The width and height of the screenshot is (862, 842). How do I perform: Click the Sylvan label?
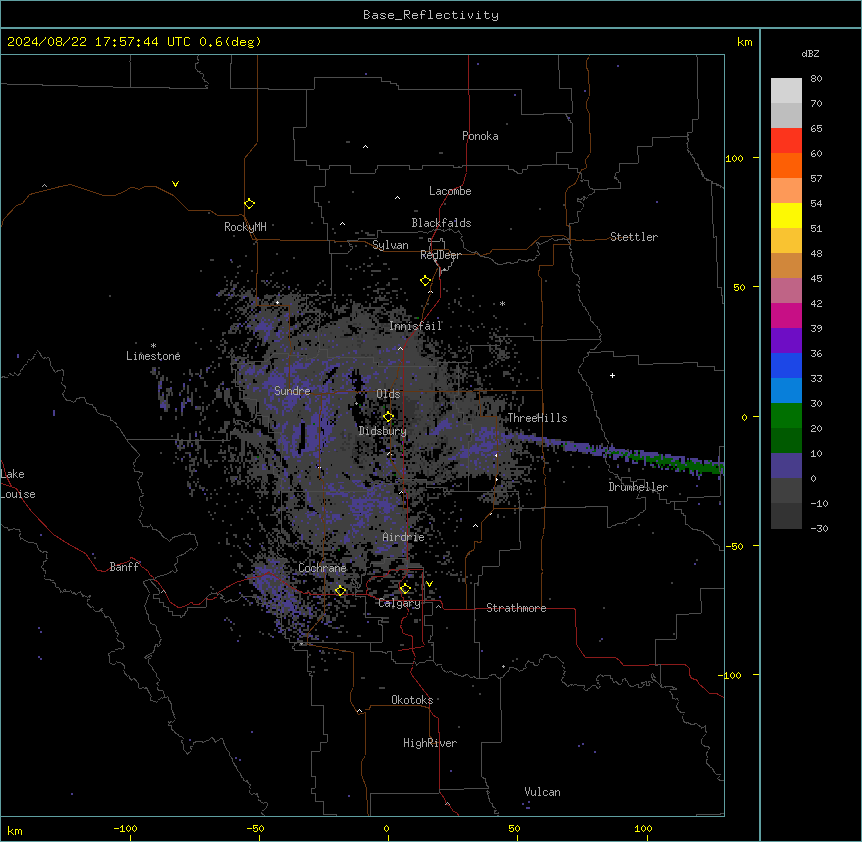click(x=390, y=245)
